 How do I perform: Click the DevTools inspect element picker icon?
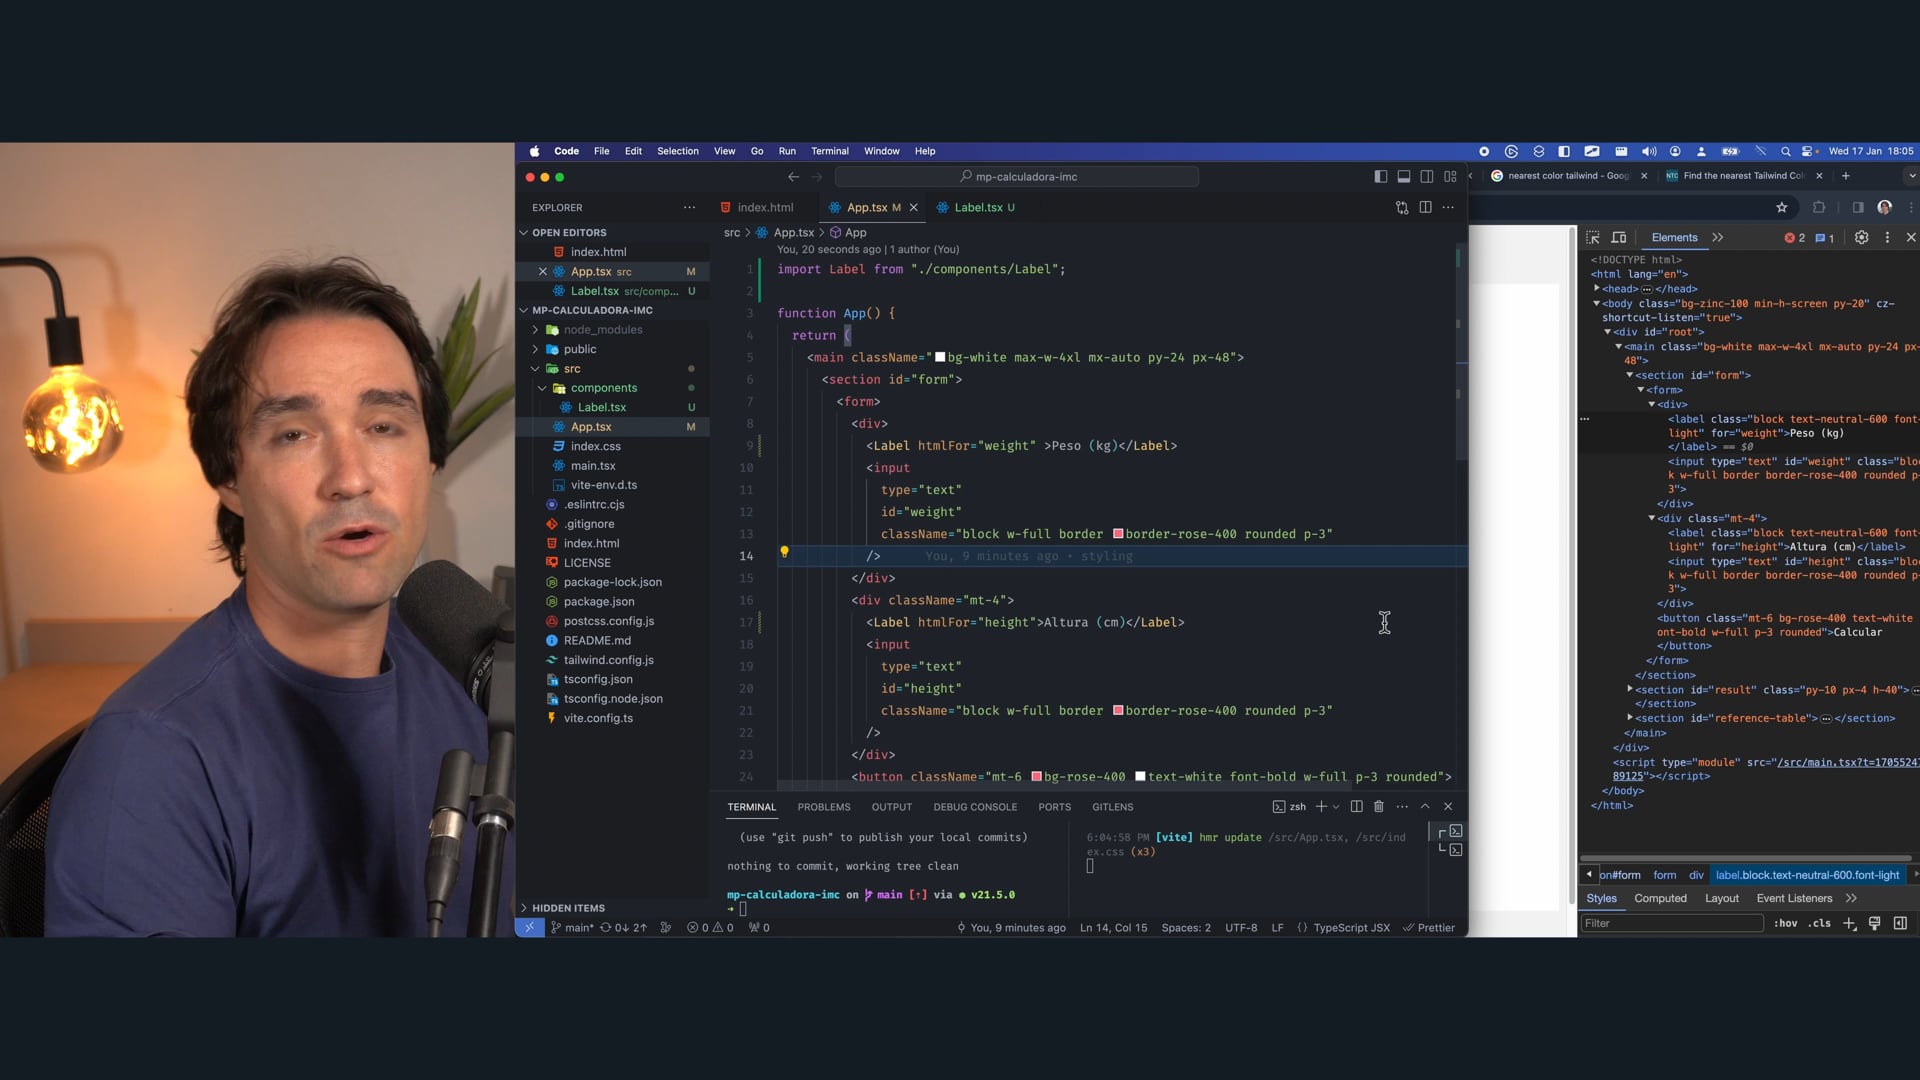[x=1593, y=238]
